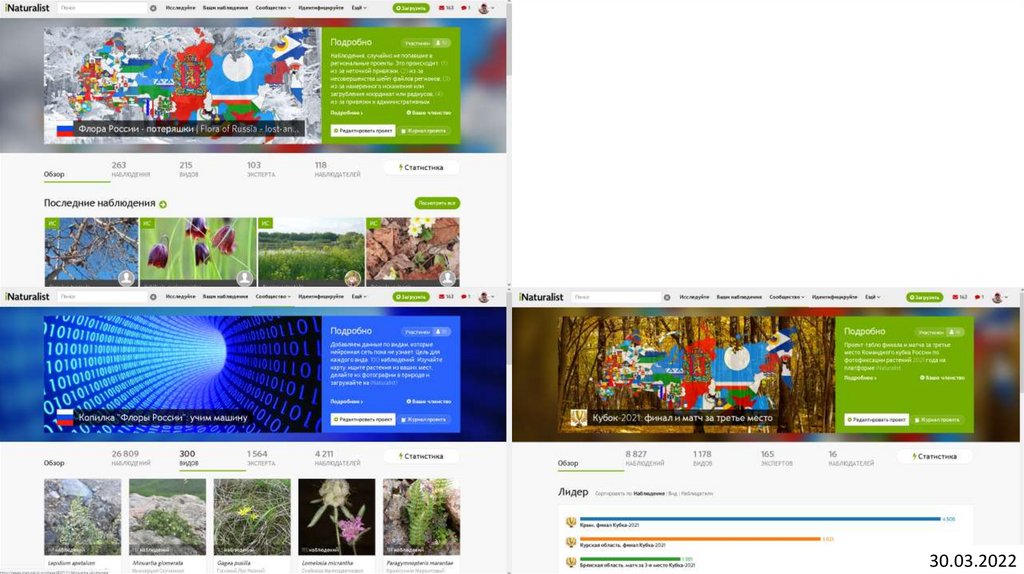Open Minuartia glomerata species thumbnail

(167, 517)
